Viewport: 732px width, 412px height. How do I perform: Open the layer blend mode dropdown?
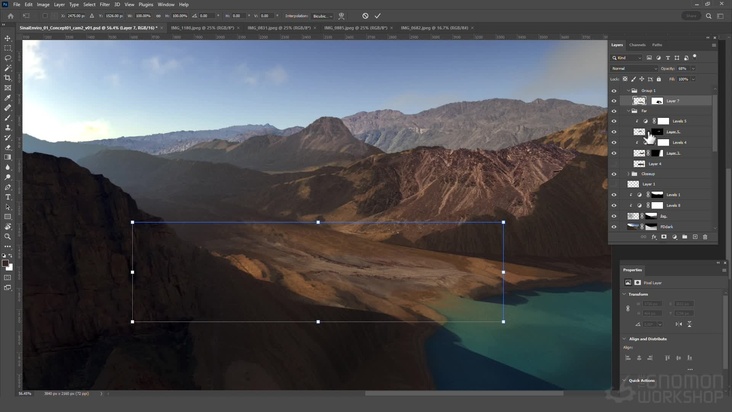[x=634, y=68]
